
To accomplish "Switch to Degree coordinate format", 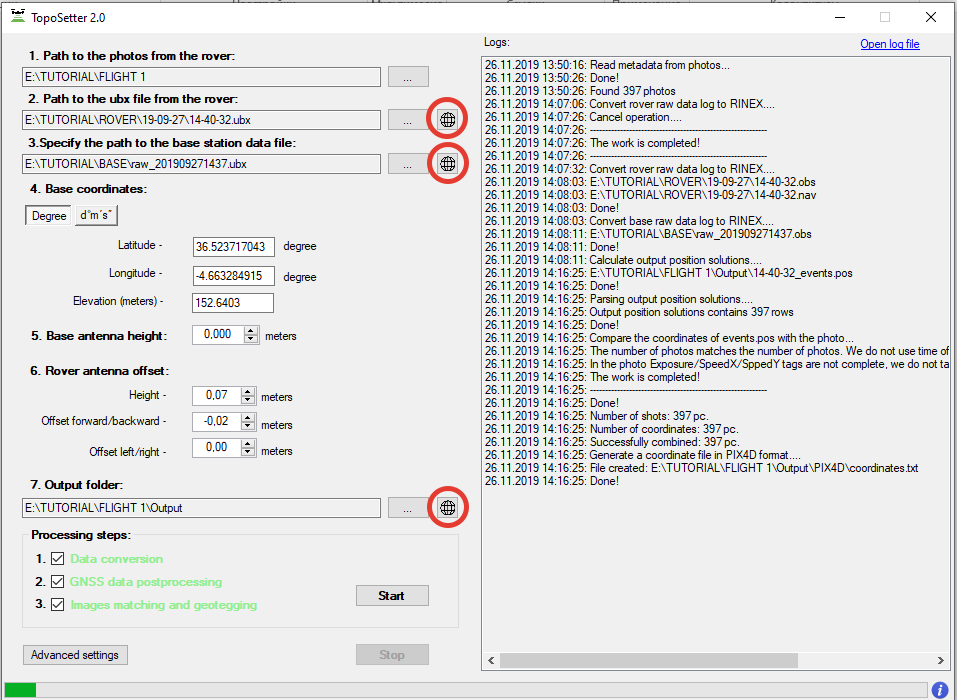I will point(48,216).
